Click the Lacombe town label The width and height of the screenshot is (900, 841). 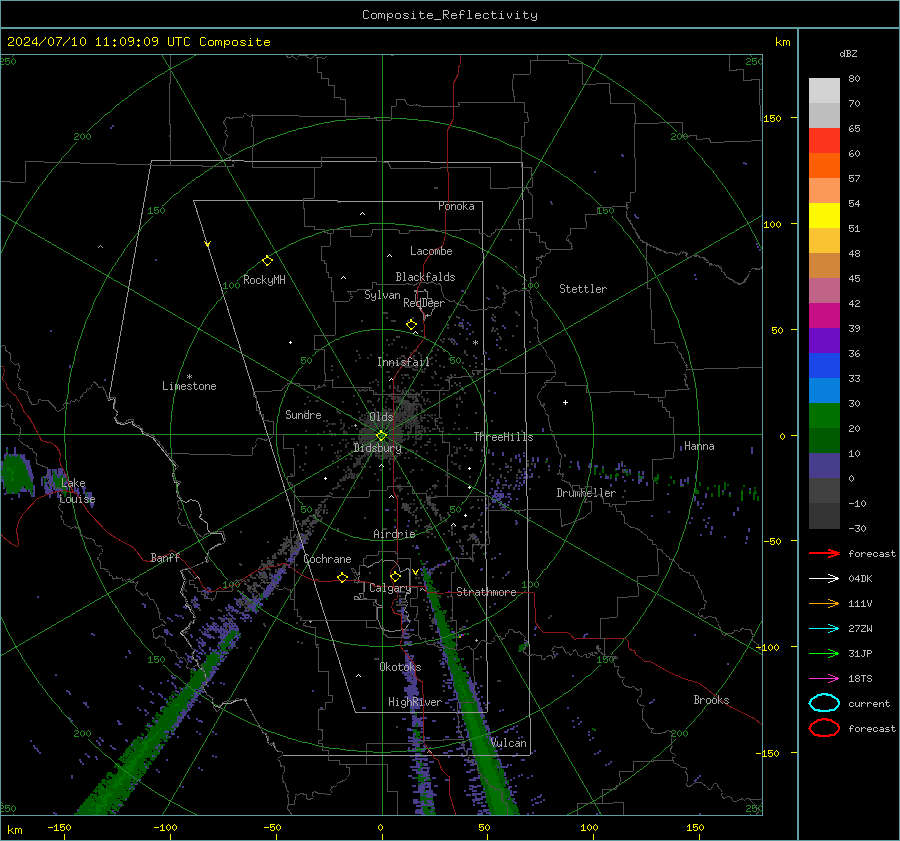pyautogui.click(x=431, y=251)
